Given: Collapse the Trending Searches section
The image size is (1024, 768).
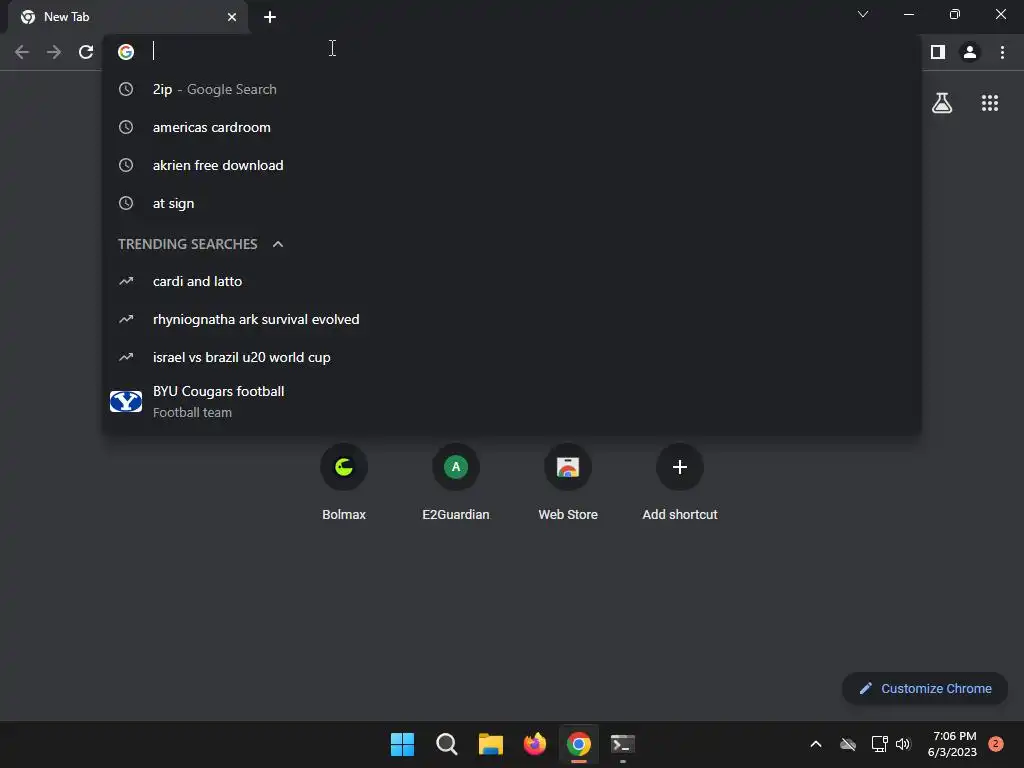Looking at the screenshot, I should 278,244.
